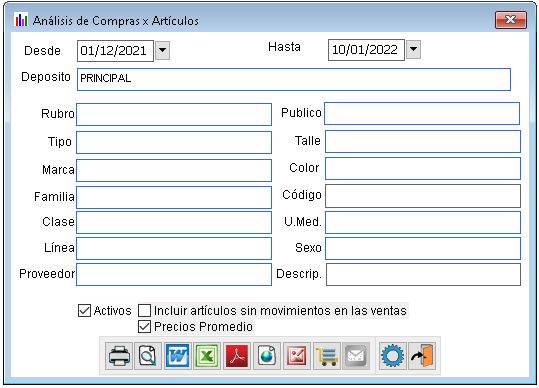
Task: Click into the Rubro field
Action: [174, 114]
